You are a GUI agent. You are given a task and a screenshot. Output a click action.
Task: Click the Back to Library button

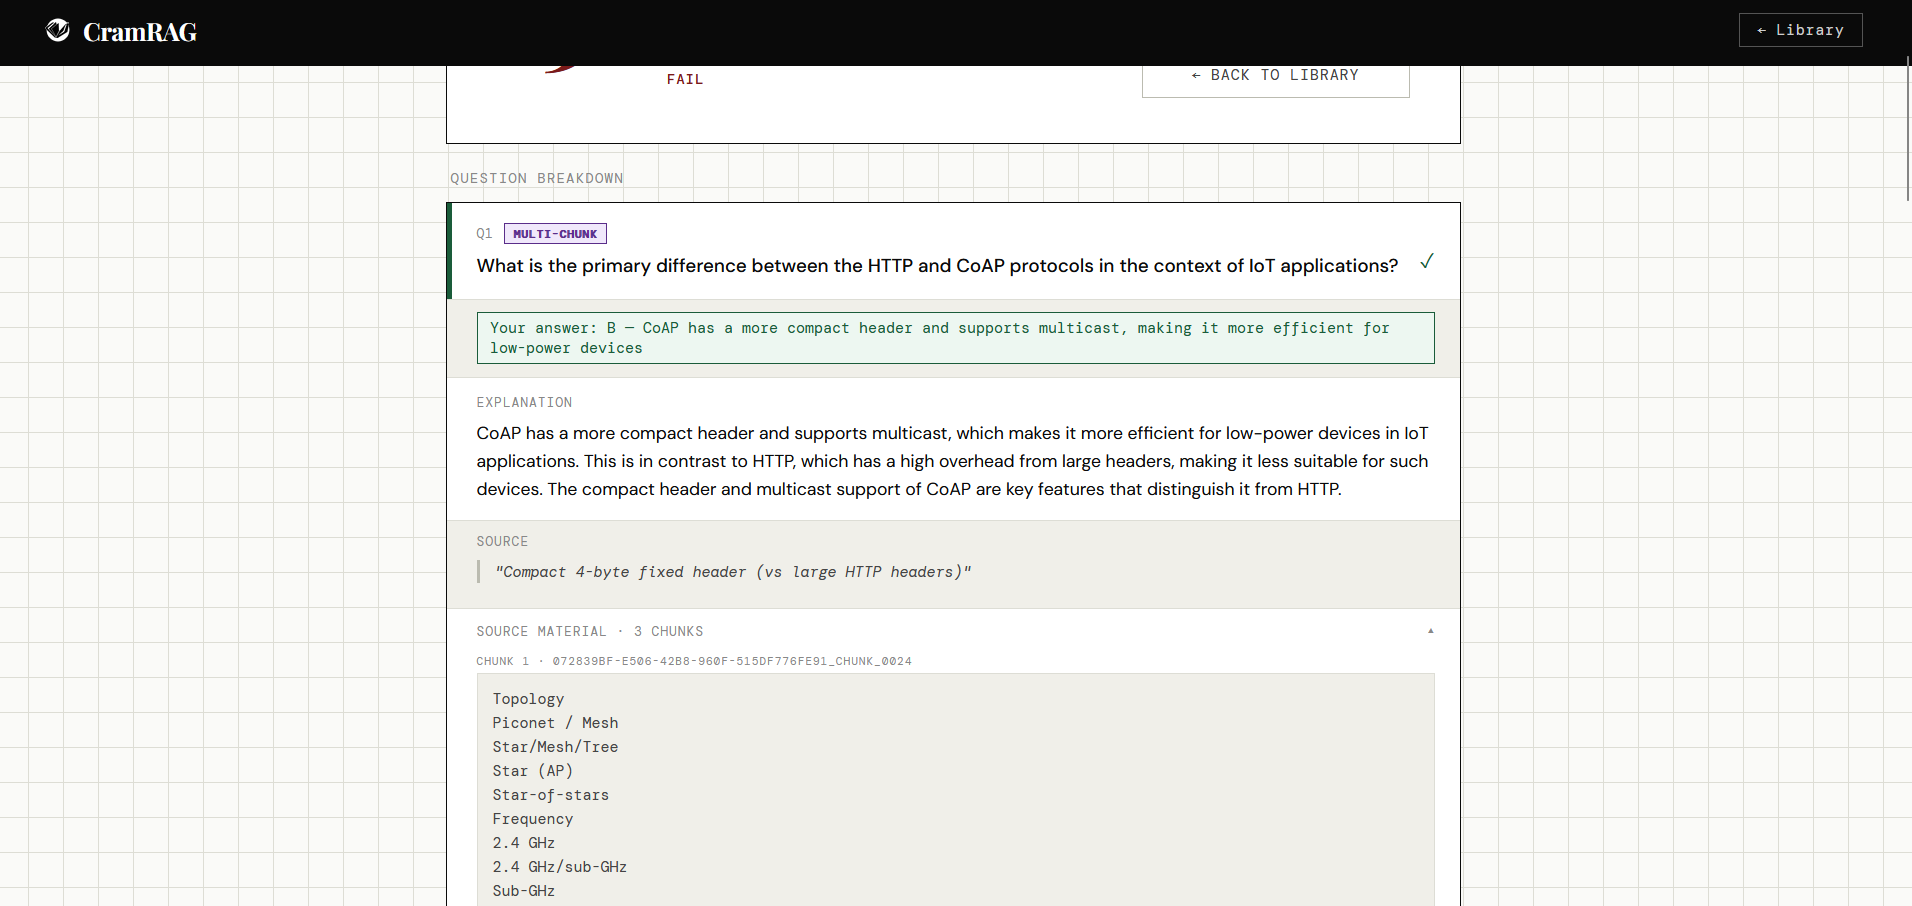click(x=1275, y=76)
